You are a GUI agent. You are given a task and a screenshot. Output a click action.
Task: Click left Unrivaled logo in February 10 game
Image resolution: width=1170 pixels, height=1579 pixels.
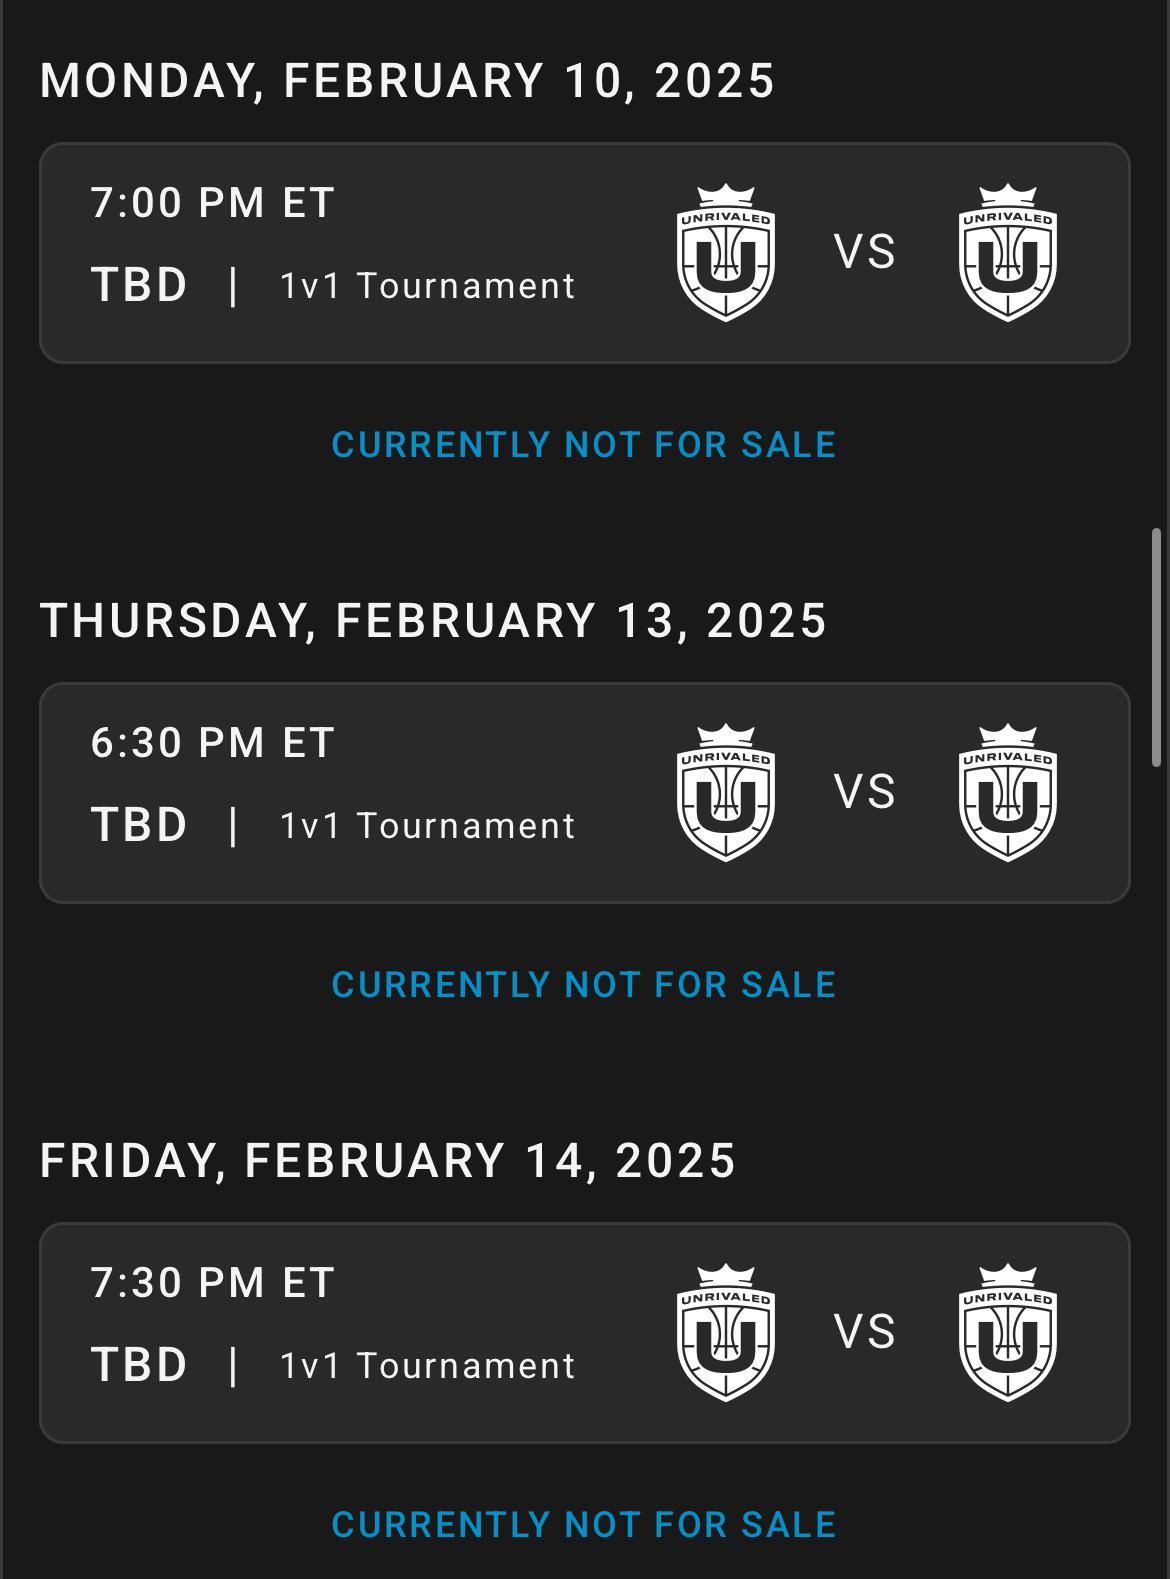[726, 253]
